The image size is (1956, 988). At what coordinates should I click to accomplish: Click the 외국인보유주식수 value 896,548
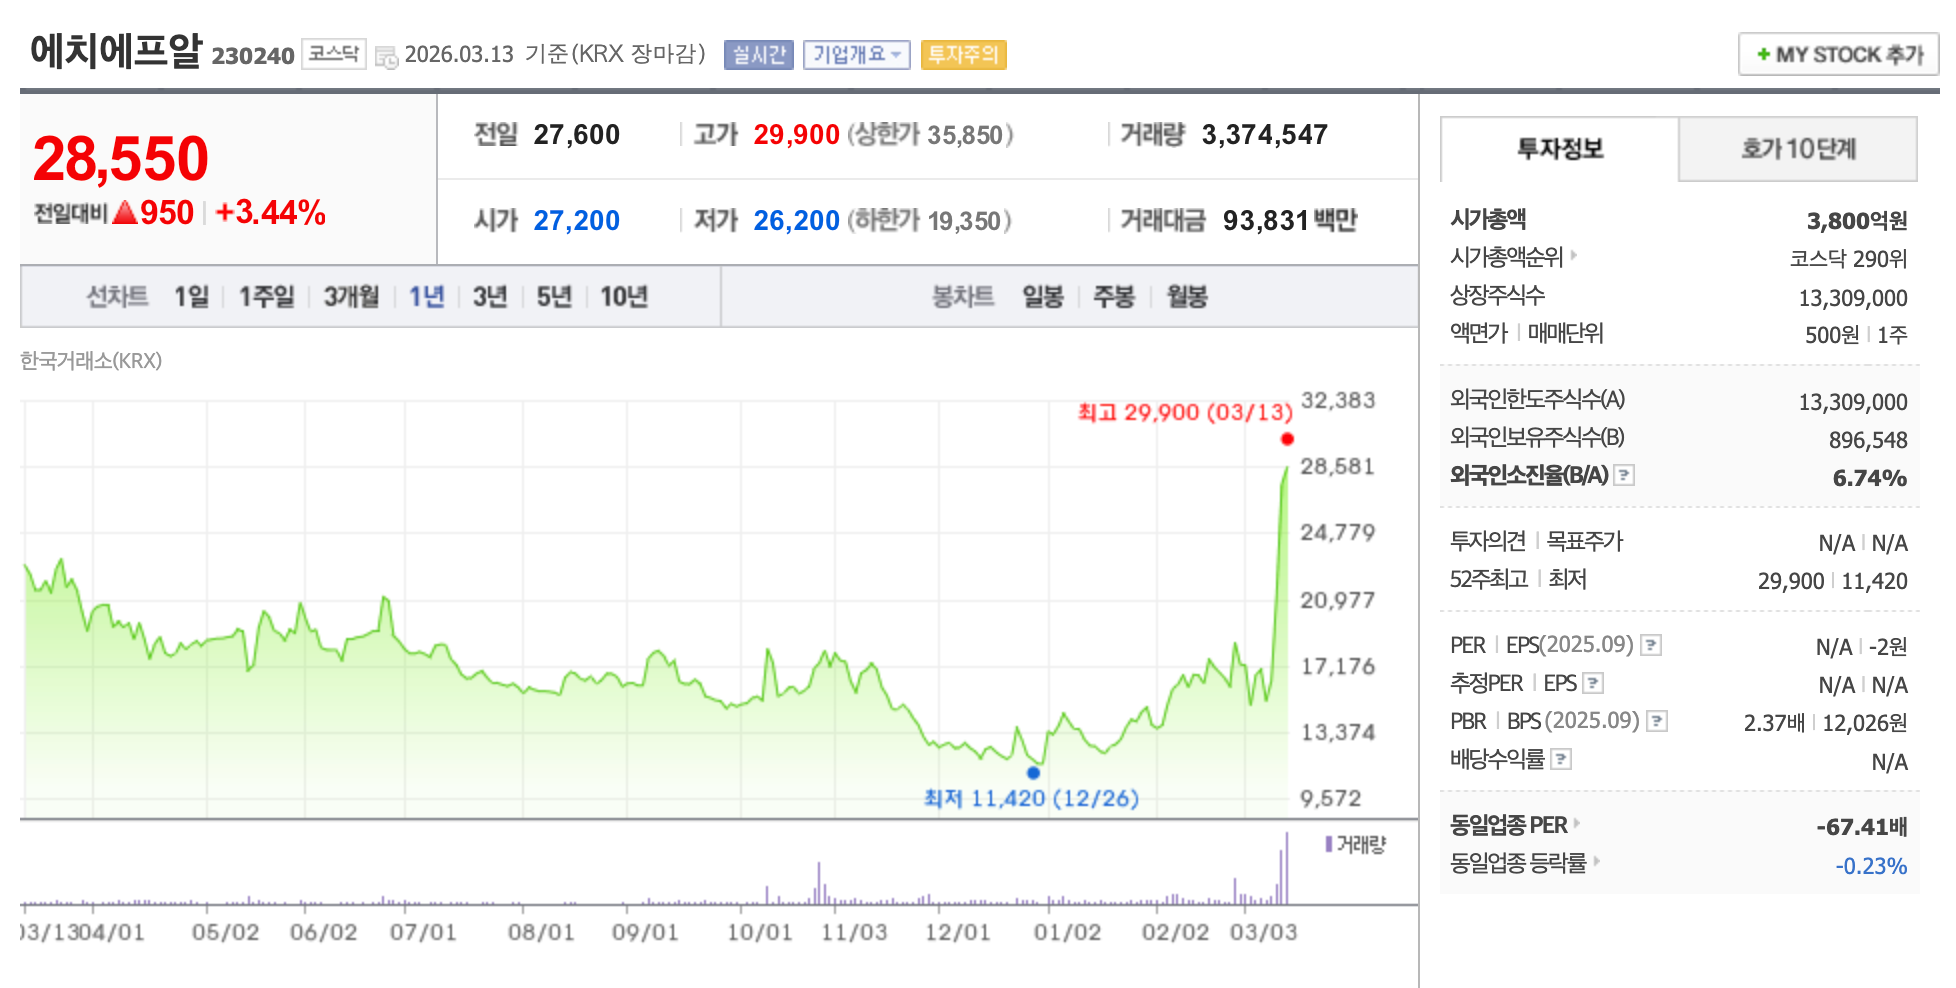(1868, 440)
